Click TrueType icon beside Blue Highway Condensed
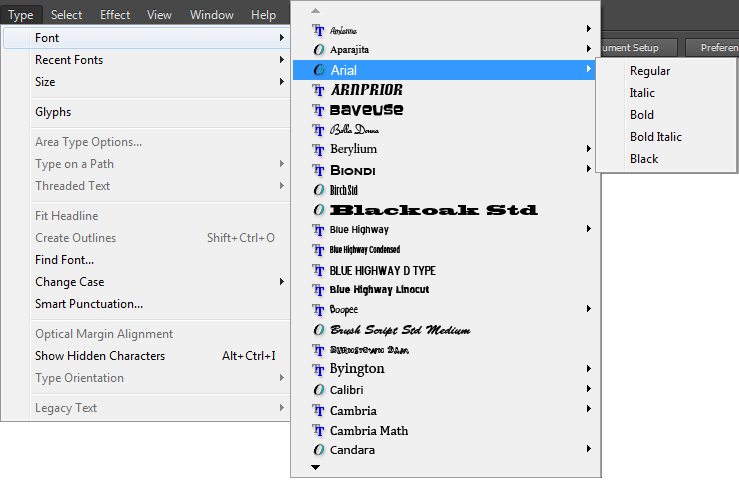Image resolution: width=739 pixels, height=480 pixels. coord(319,250)
